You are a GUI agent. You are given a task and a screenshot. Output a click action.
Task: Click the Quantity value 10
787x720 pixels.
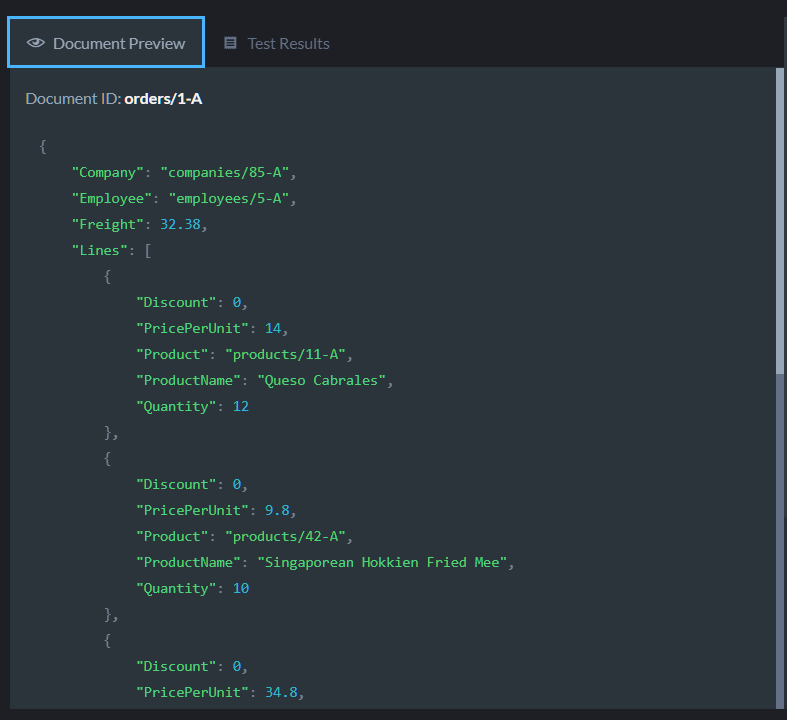(241, 588)
